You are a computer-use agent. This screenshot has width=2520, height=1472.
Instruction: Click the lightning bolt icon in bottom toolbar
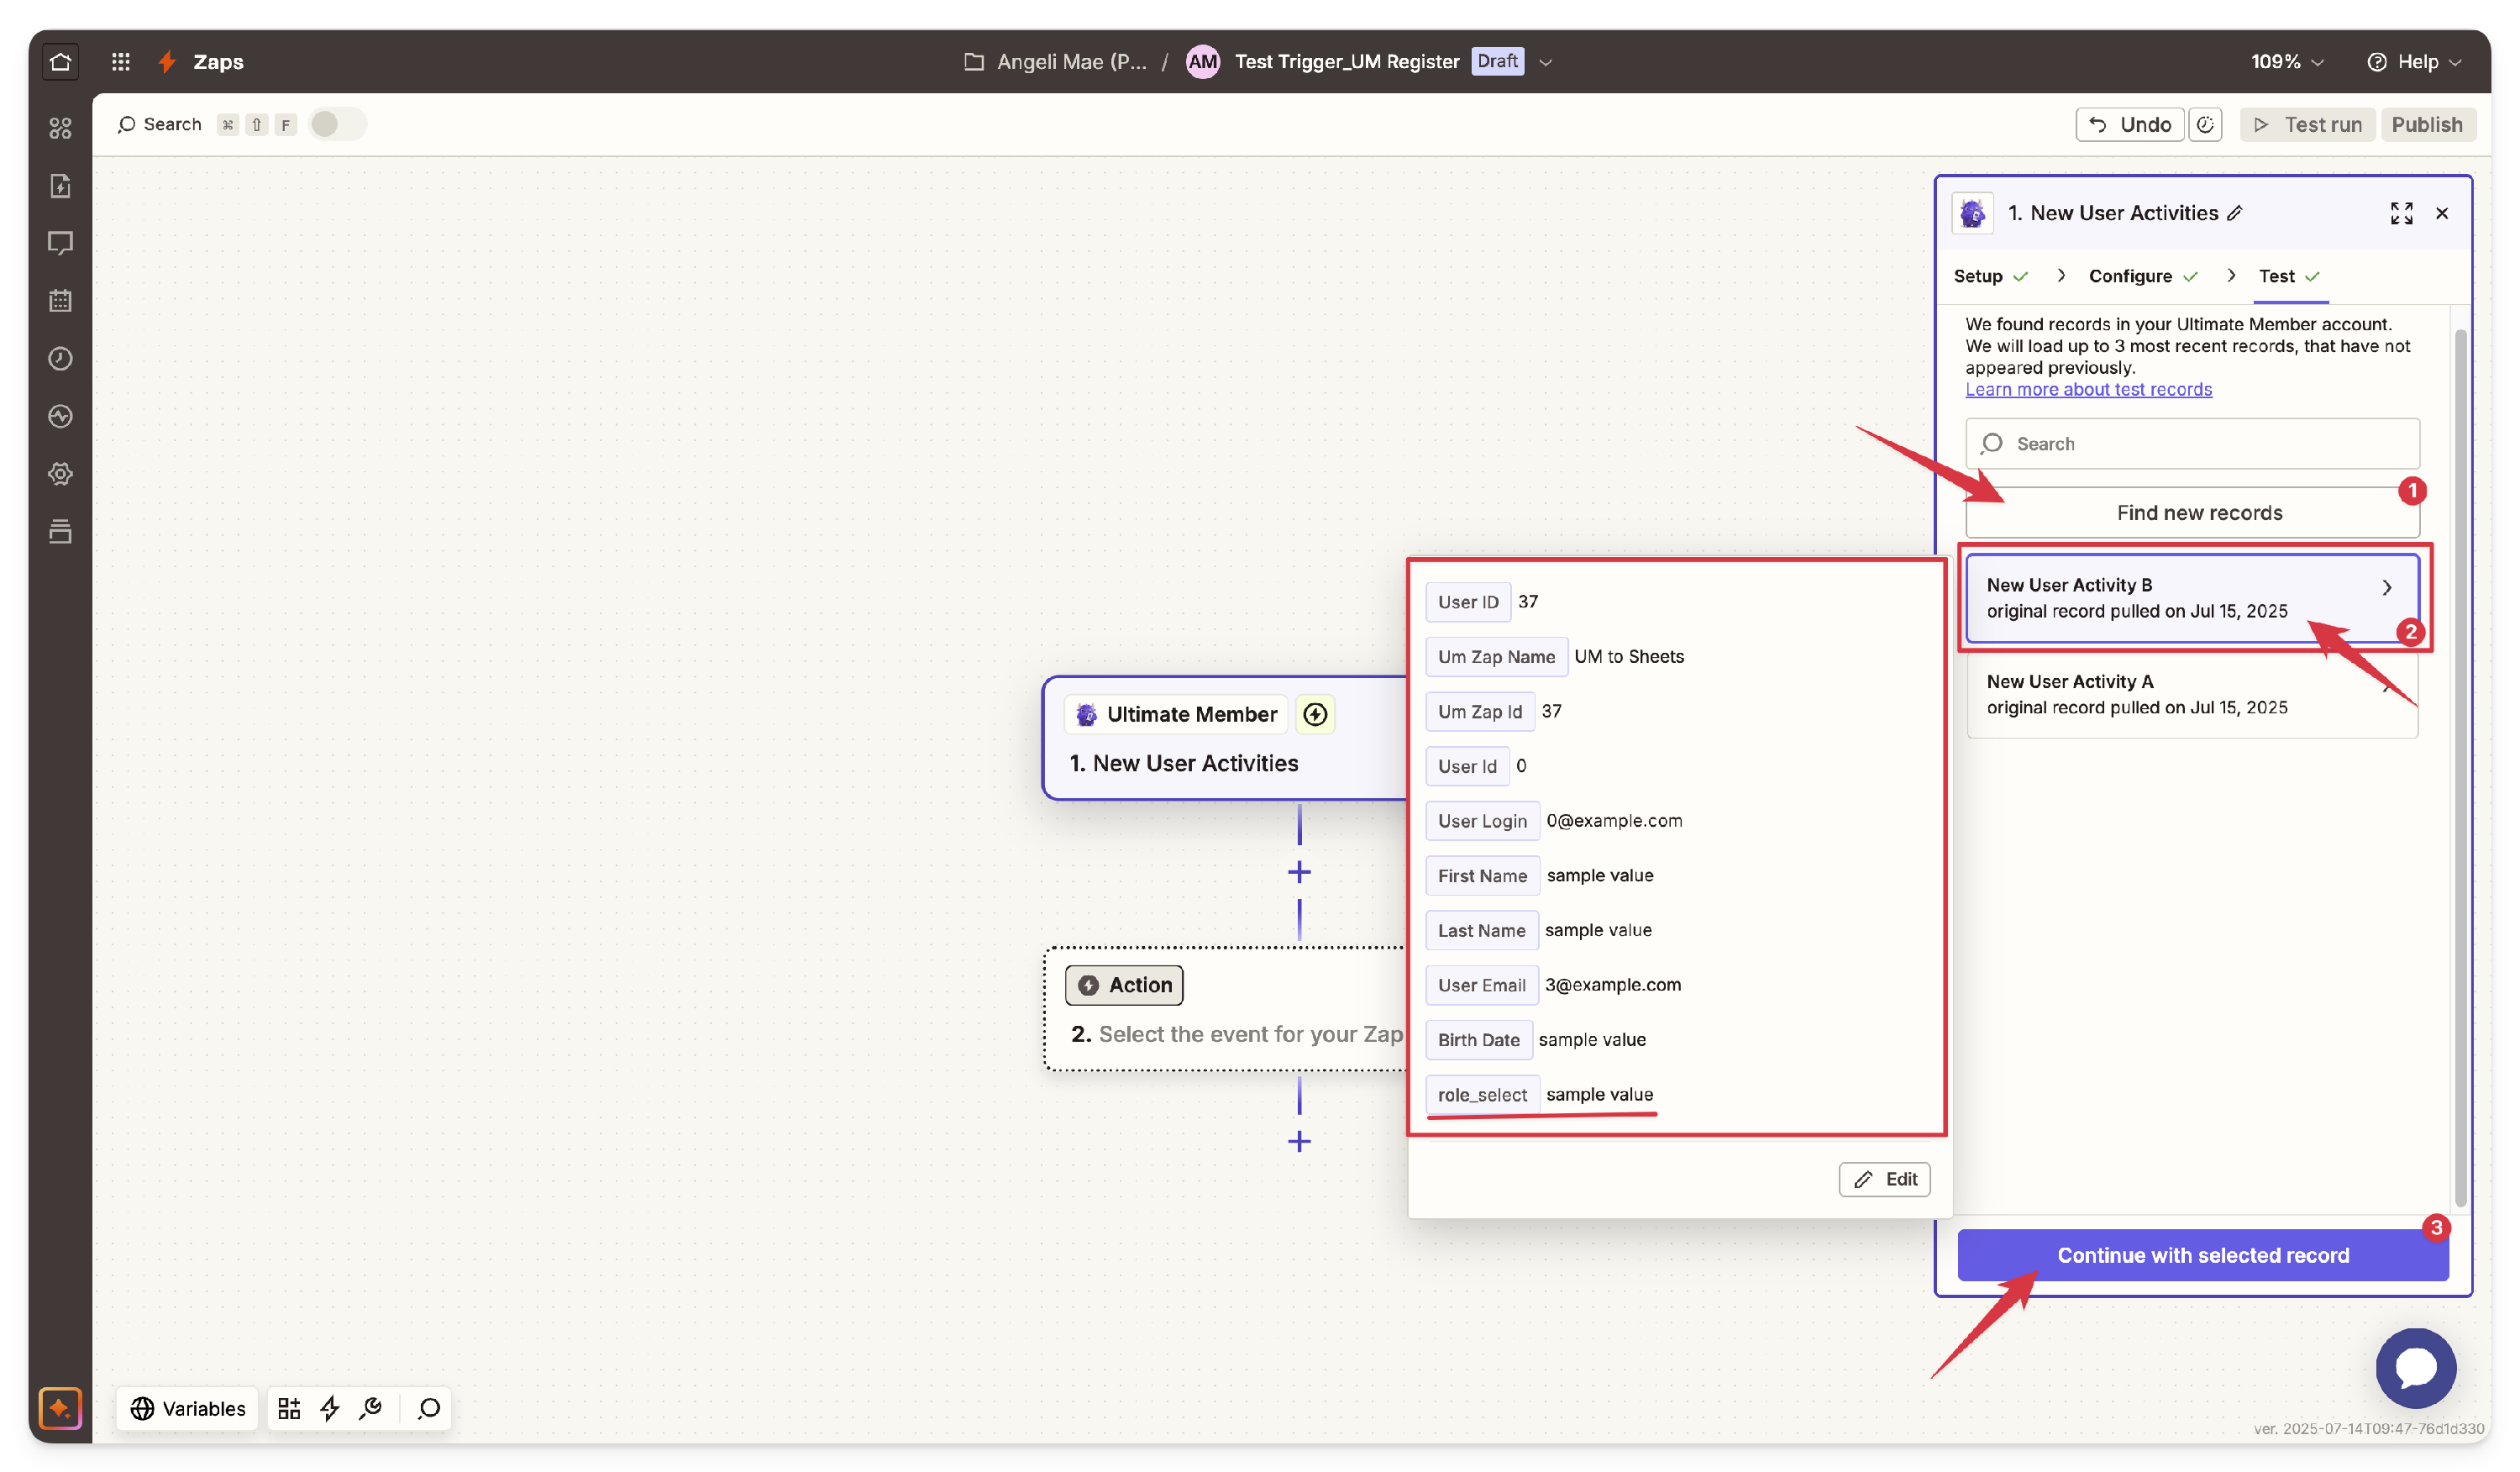click(330, 1409)
